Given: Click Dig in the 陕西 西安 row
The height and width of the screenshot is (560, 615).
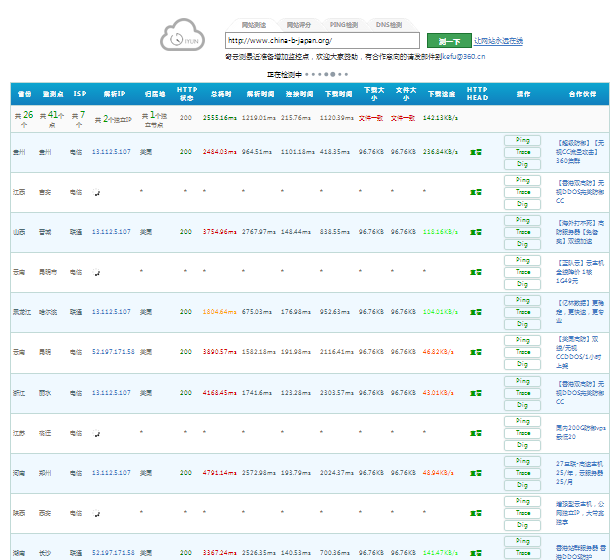Looking at the screenshot, I should click(522, 525).
